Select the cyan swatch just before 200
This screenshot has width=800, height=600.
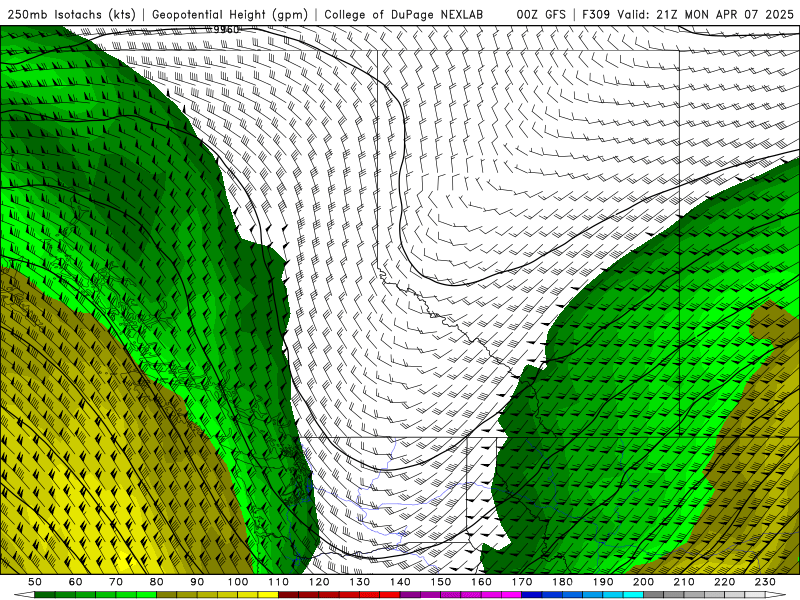[633, 595]
